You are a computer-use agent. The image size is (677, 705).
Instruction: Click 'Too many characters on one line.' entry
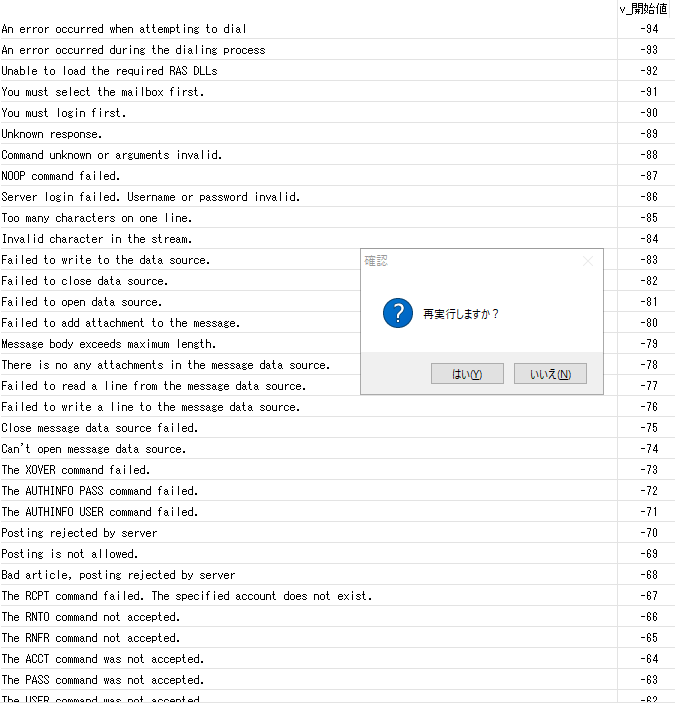(x=97, y=218)
